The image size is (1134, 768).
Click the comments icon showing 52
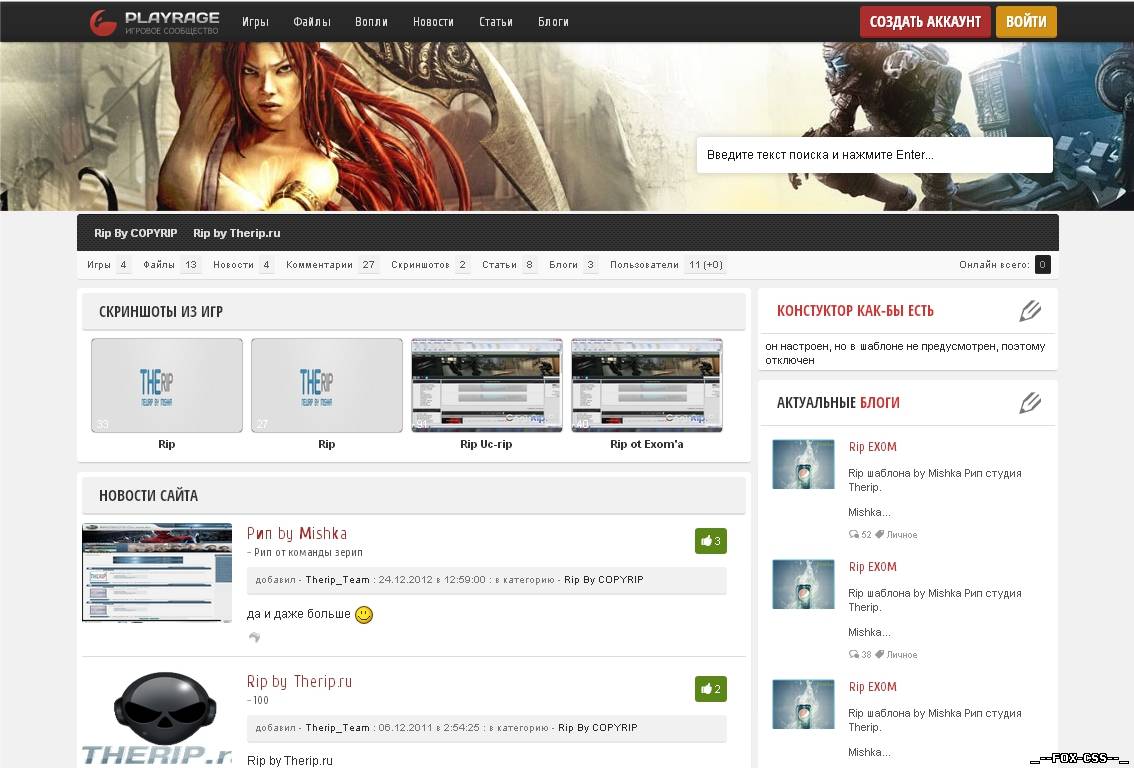coord(853,535)
